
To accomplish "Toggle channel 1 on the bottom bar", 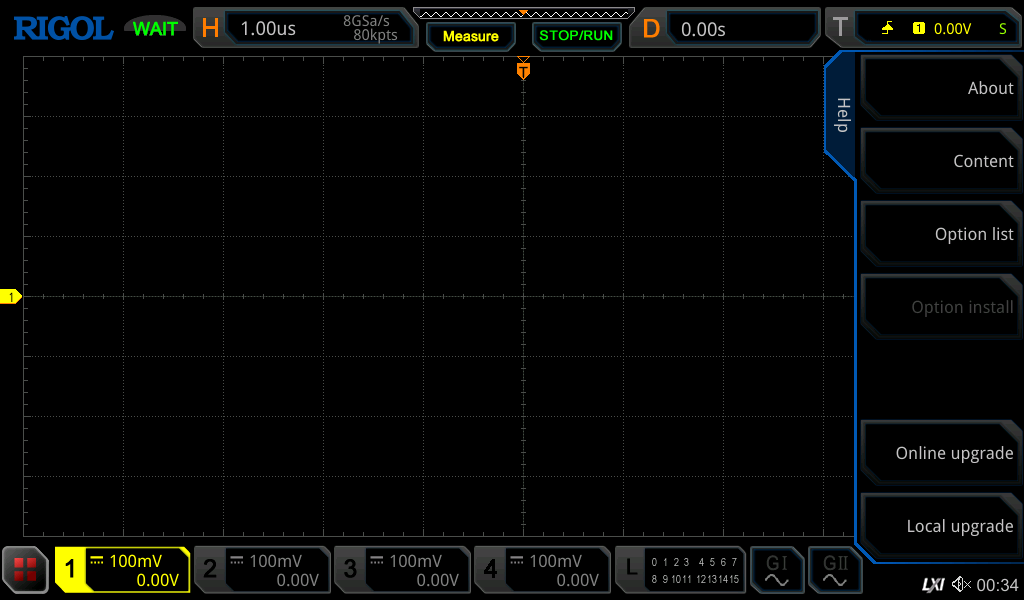I will 122,570.
